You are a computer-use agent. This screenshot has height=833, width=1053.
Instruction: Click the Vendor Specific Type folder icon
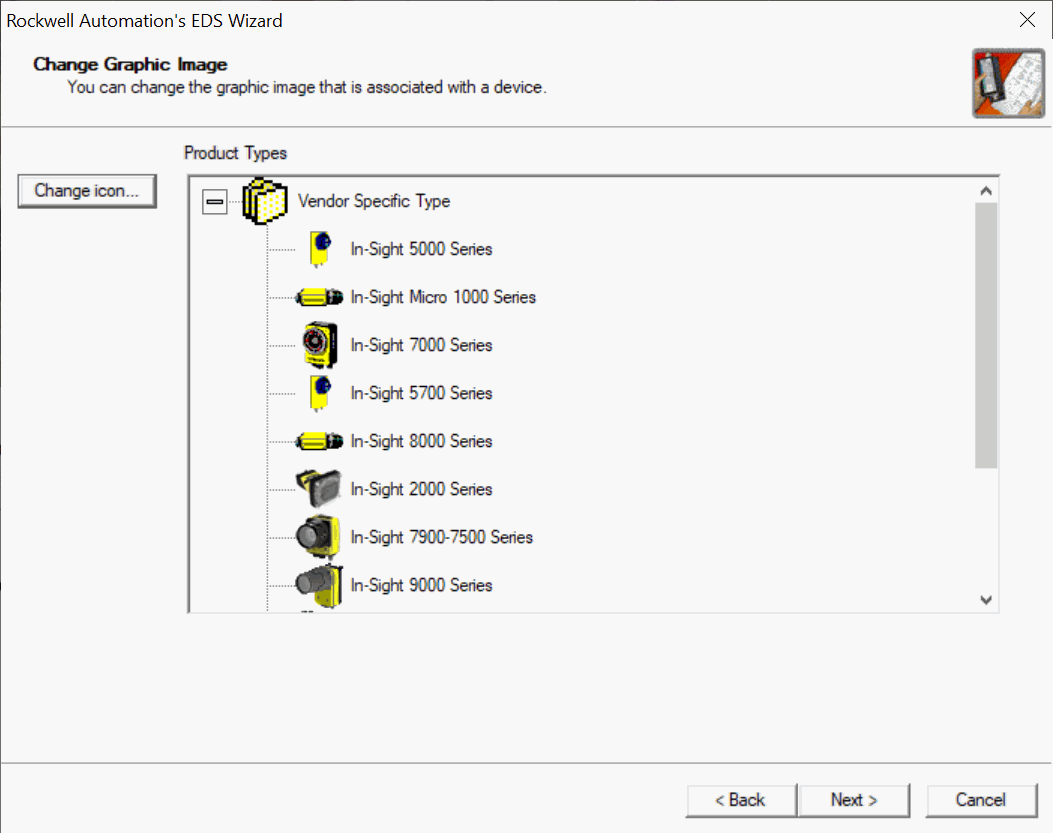(265, 201)
